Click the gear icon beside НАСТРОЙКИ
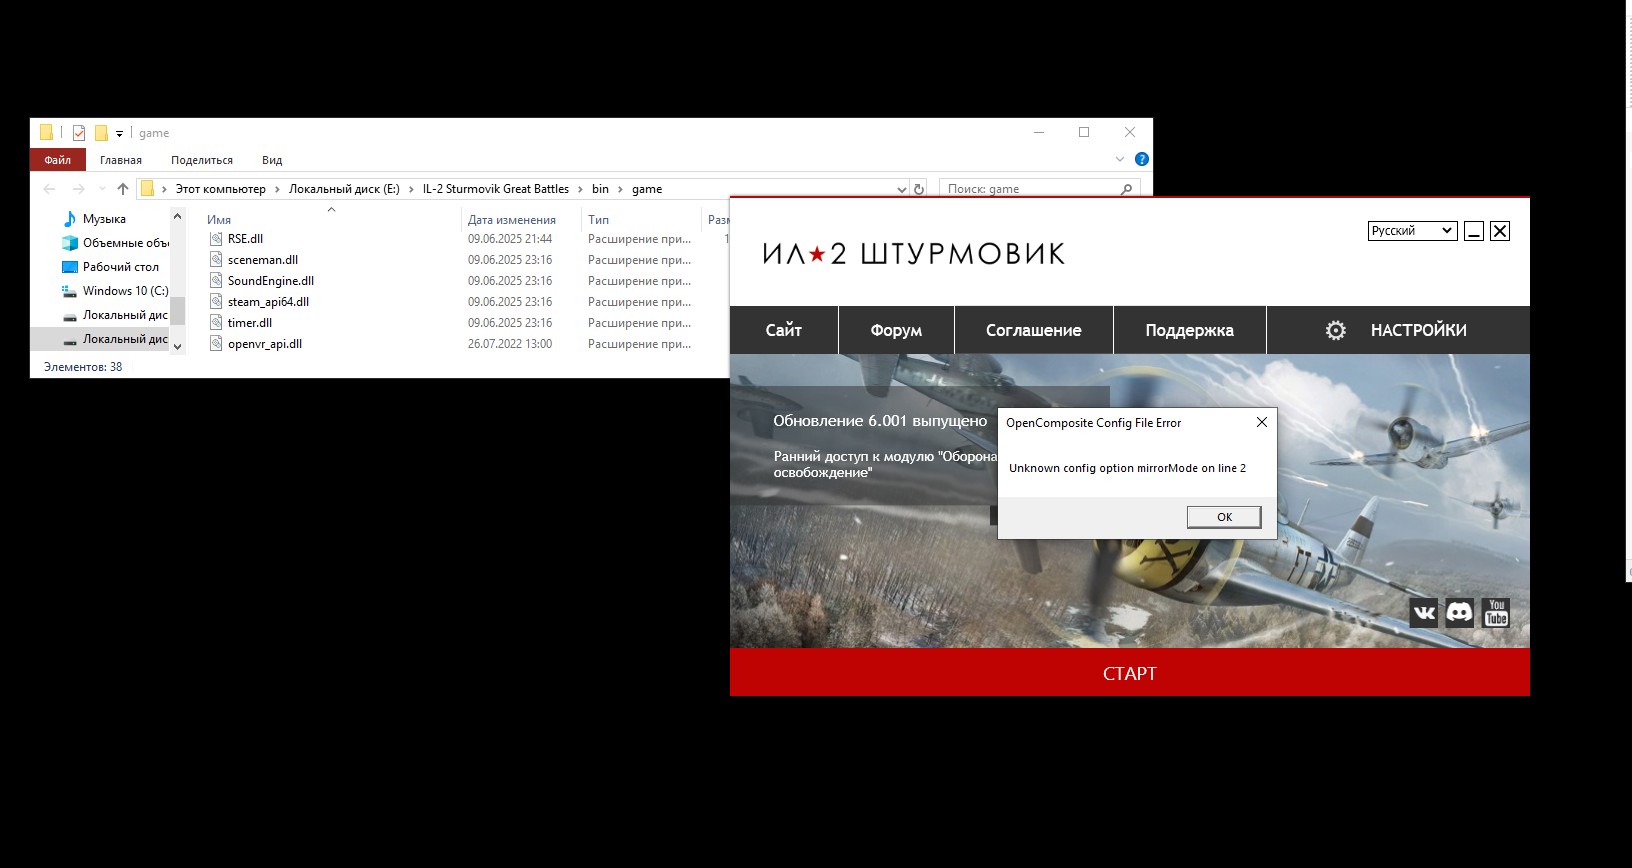This screenshot has height=868, width=1632. 1336,330
